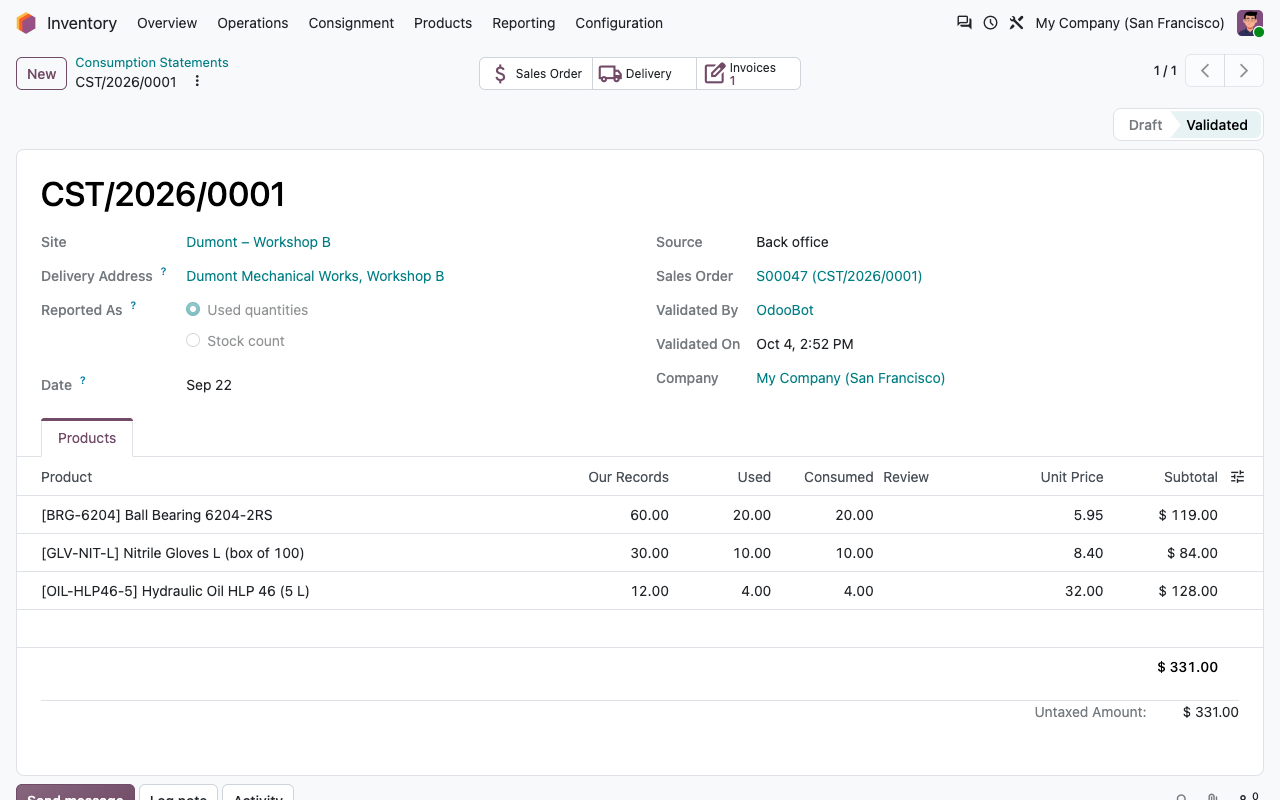
Task: Open Dumont Mechanical Works, Workshop B address link
Action: click(315, 276)
